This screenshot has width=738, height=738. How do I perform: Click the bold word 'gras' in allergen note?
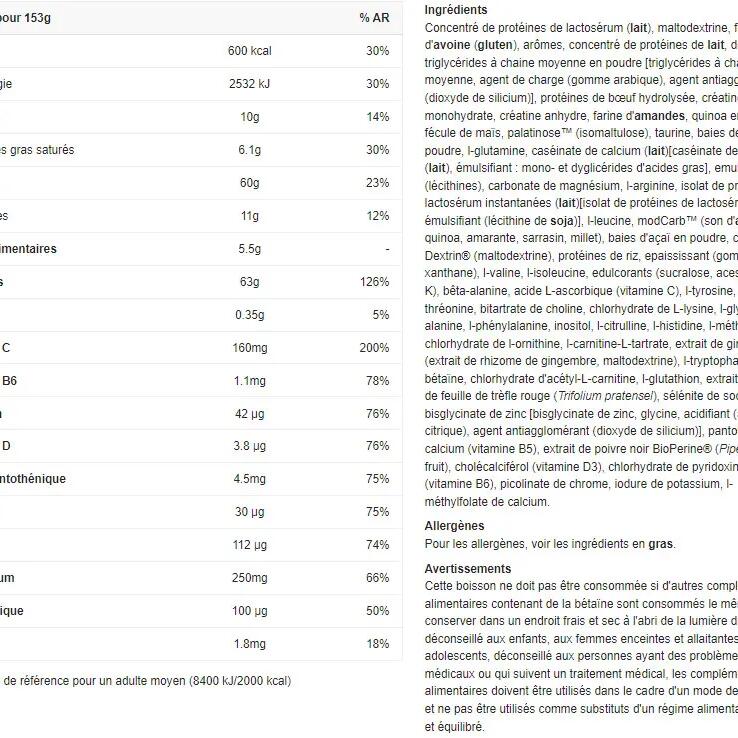click(x=660, y=544)
